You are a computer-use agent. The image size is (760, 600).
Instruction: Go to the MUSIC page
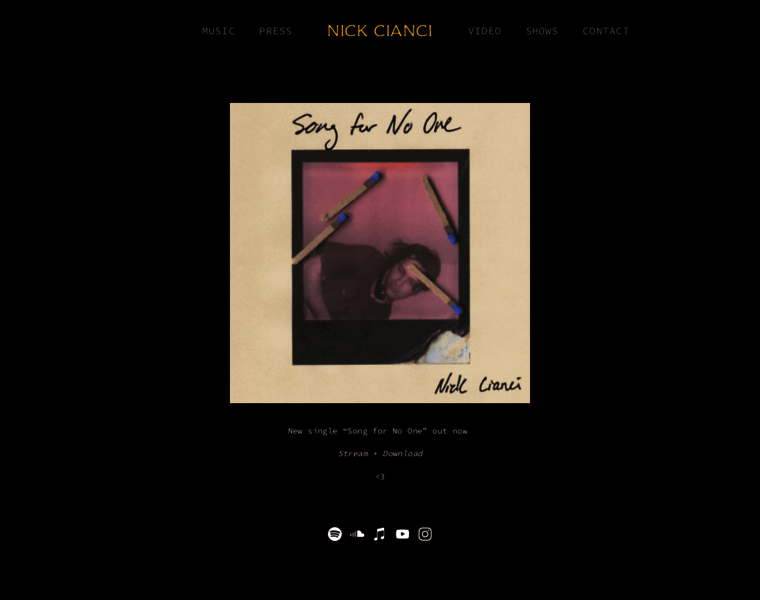coord(219,31)
